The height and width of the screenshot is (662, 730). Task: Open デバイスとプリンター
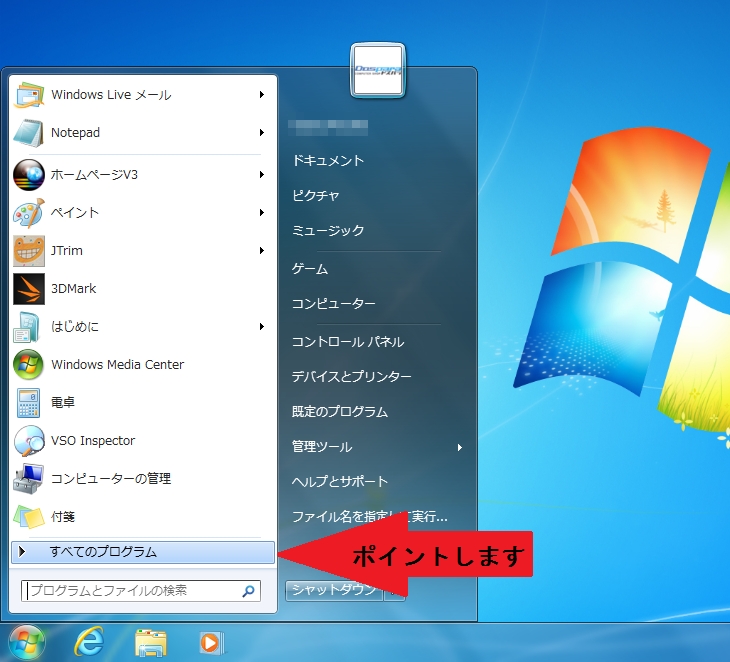tap(351, 377)
